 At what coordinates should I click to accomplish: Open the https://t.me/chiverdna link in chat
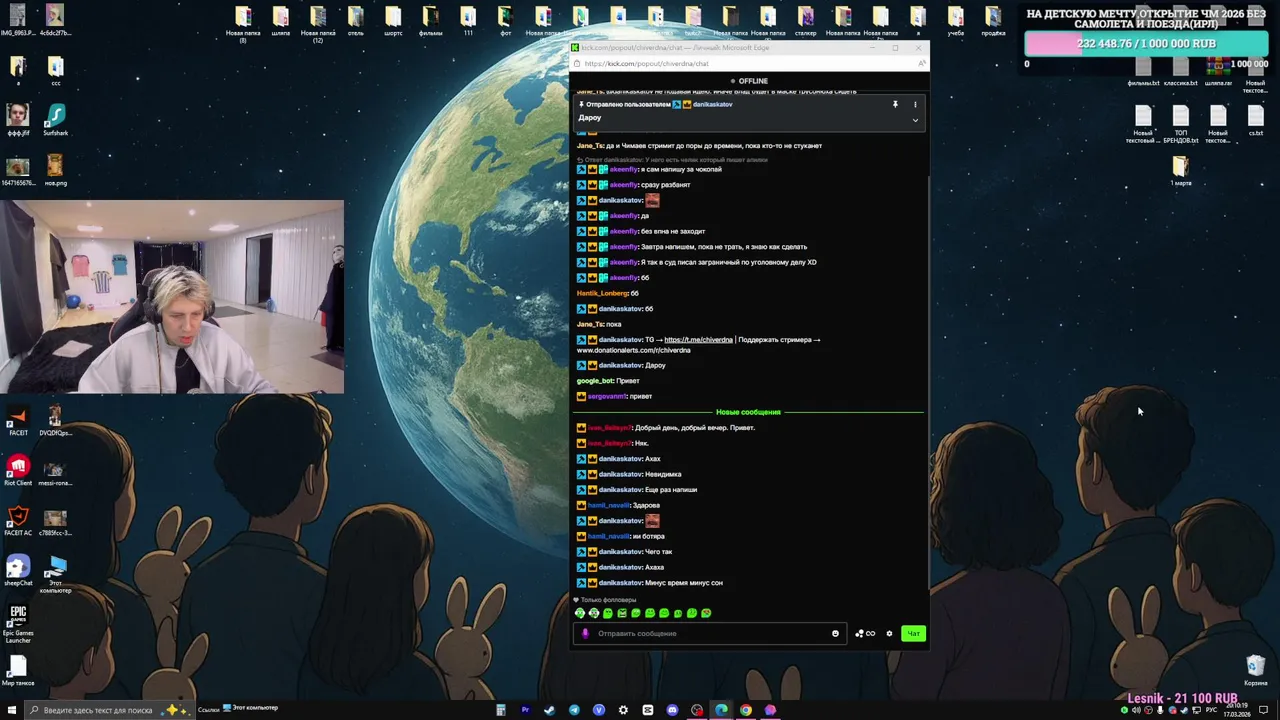pos(698,340)
